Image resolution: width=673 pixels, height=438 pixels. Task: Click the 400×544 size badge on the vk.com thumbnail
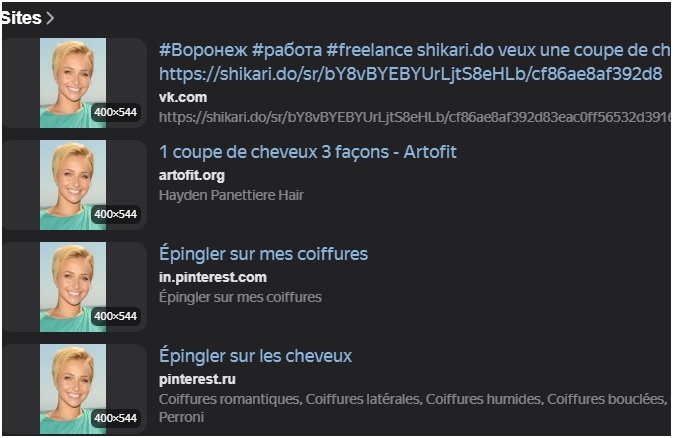115,112
